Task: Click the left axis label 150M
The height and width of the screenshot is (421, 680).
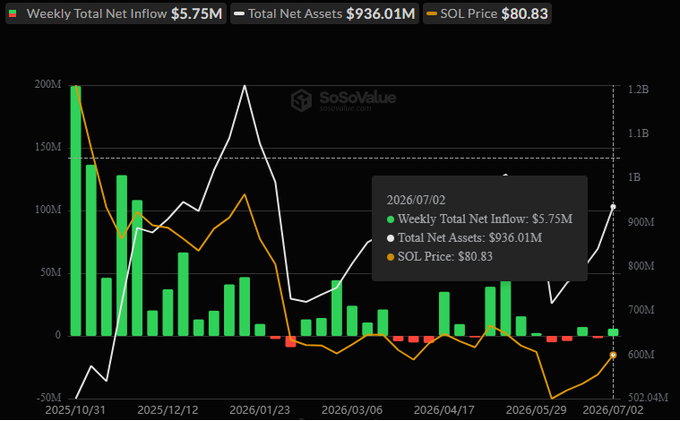Action: coord(48,147)
